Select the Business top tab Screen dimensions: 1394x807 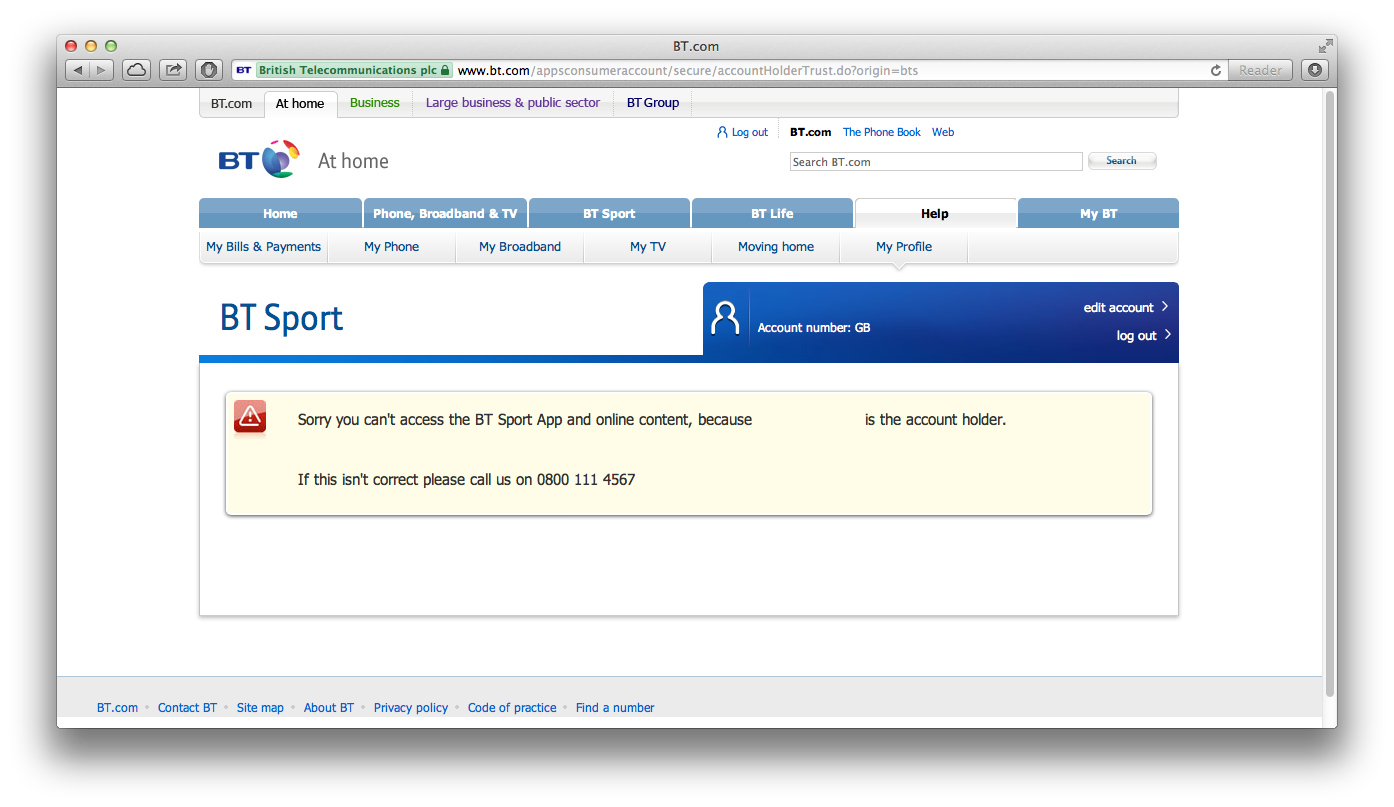[x=374, y=103]
